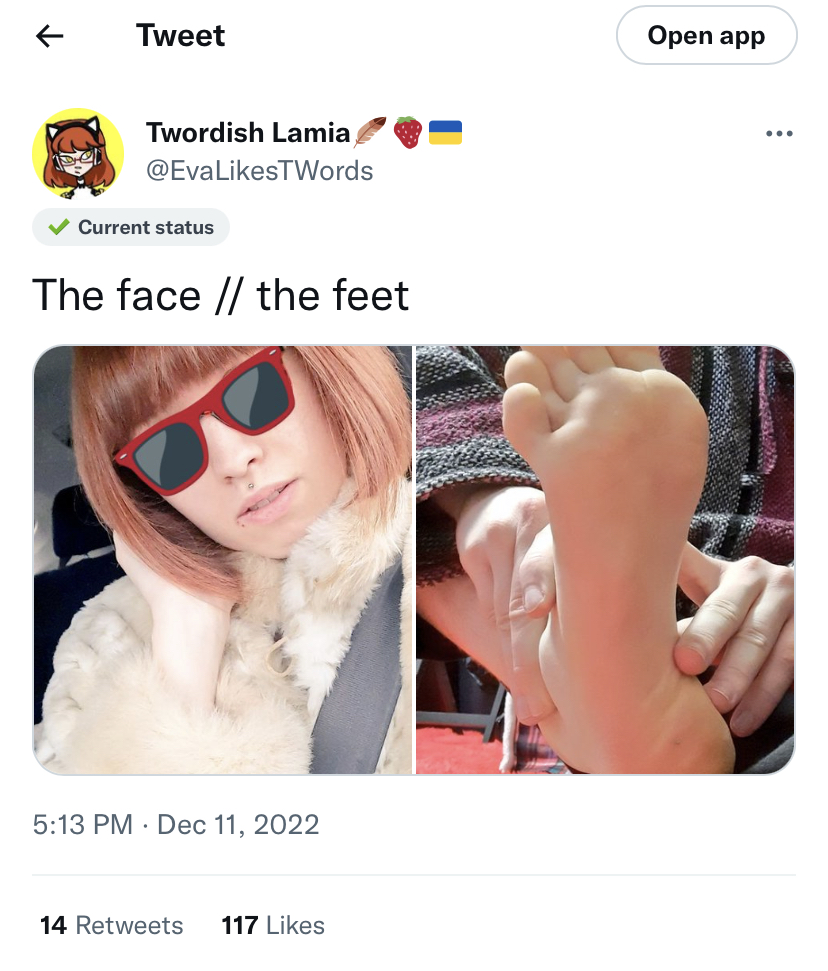
Task: Click the 5:13 PM timestamp
Action: 83,824
